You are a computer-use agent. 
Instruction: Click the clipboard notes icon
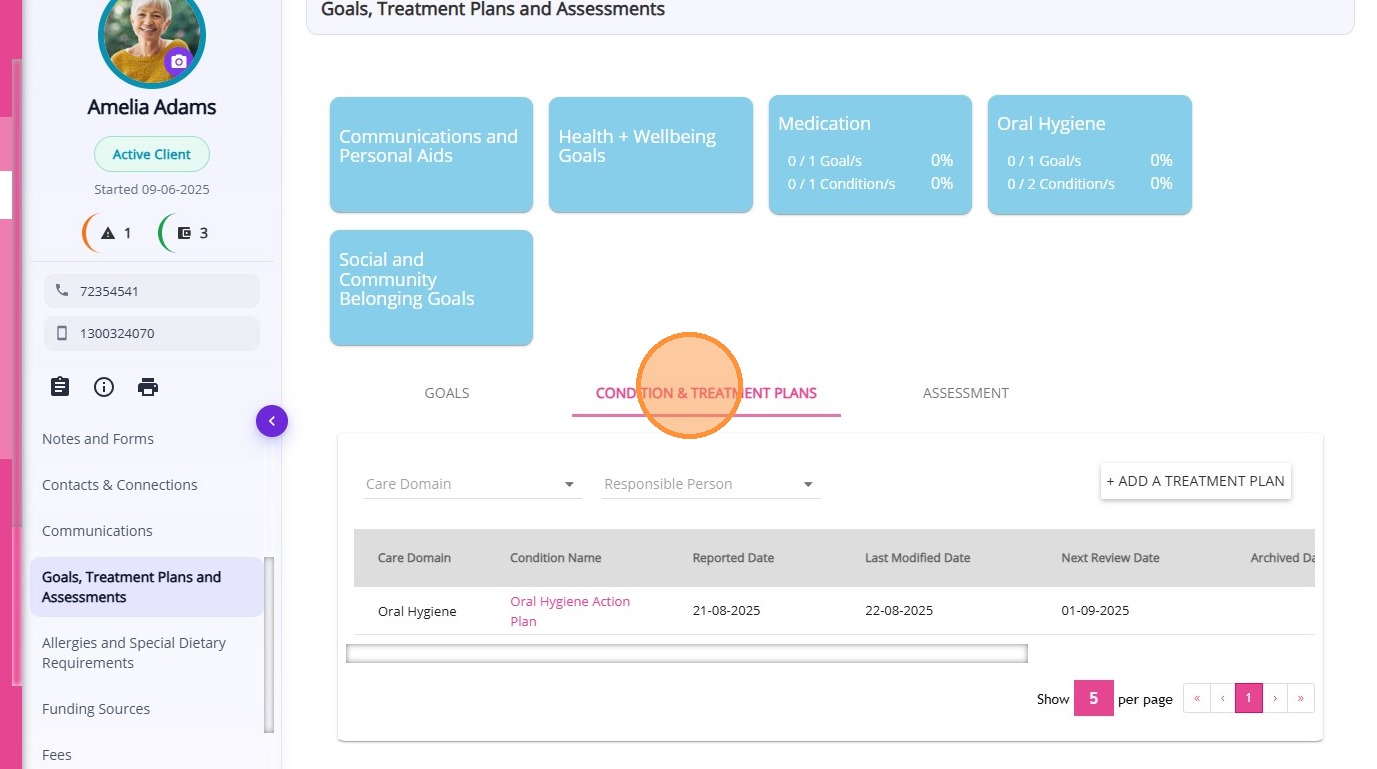click(x=60, y=387)
